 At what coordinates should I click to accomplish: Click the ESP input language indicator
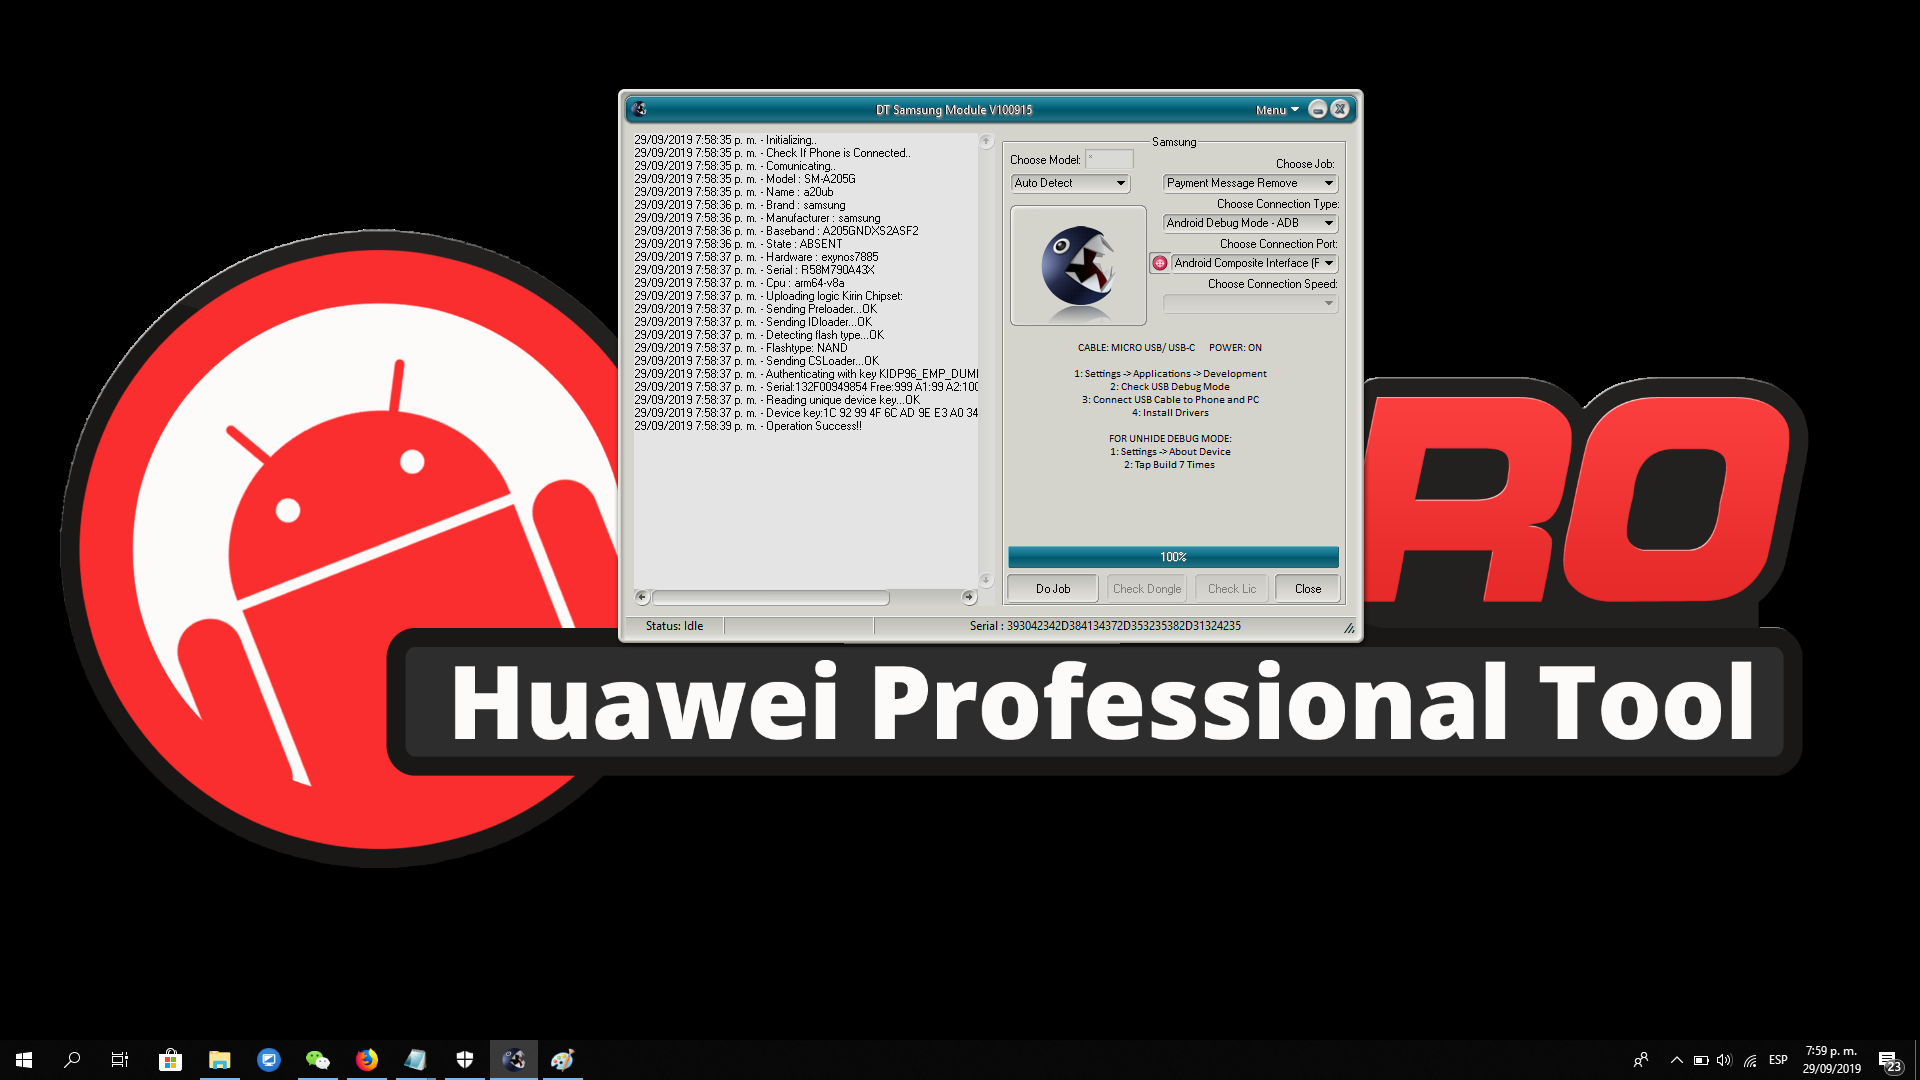(x=1778, y=1060)
